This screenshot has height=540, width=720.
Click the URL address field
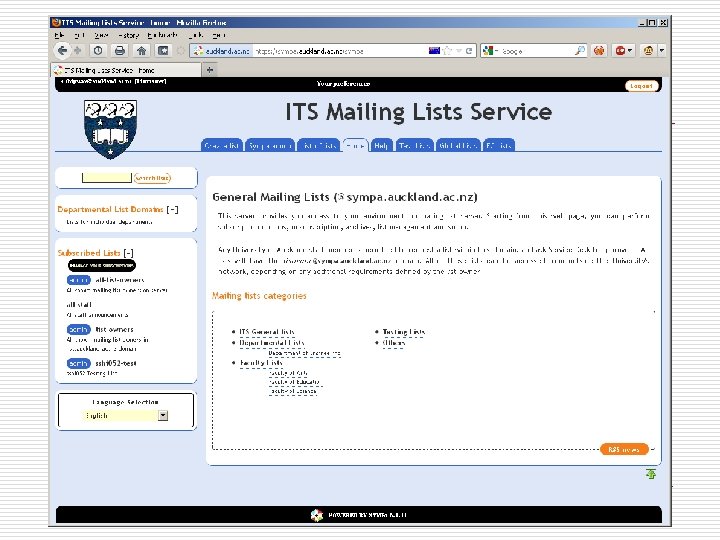(340, 51)
